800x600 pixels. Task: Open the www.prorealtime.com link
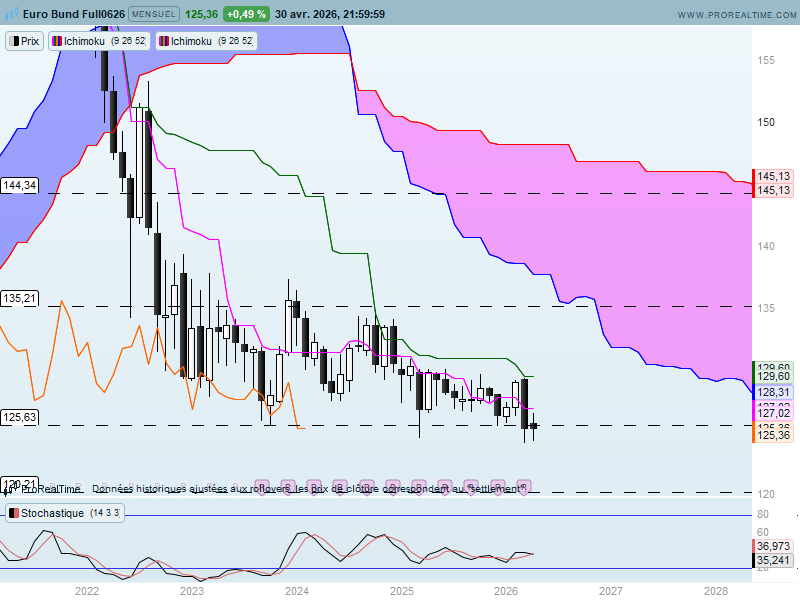tap(737, 15)
